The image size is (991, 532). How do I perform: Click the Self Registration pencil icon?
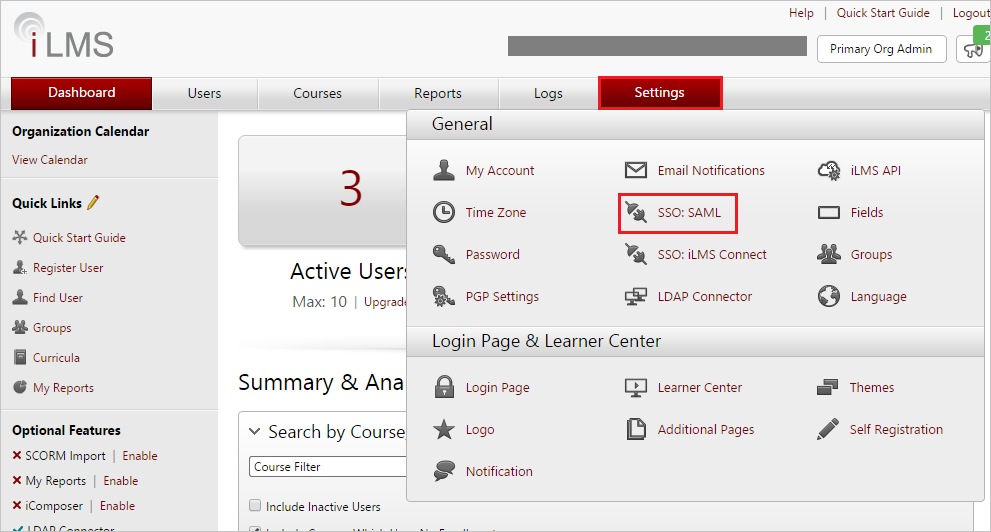(827, 429)
